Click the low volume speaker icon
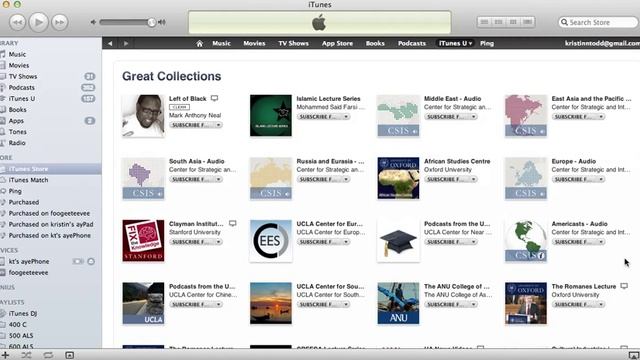640x360 pixels. pos(93,22)
